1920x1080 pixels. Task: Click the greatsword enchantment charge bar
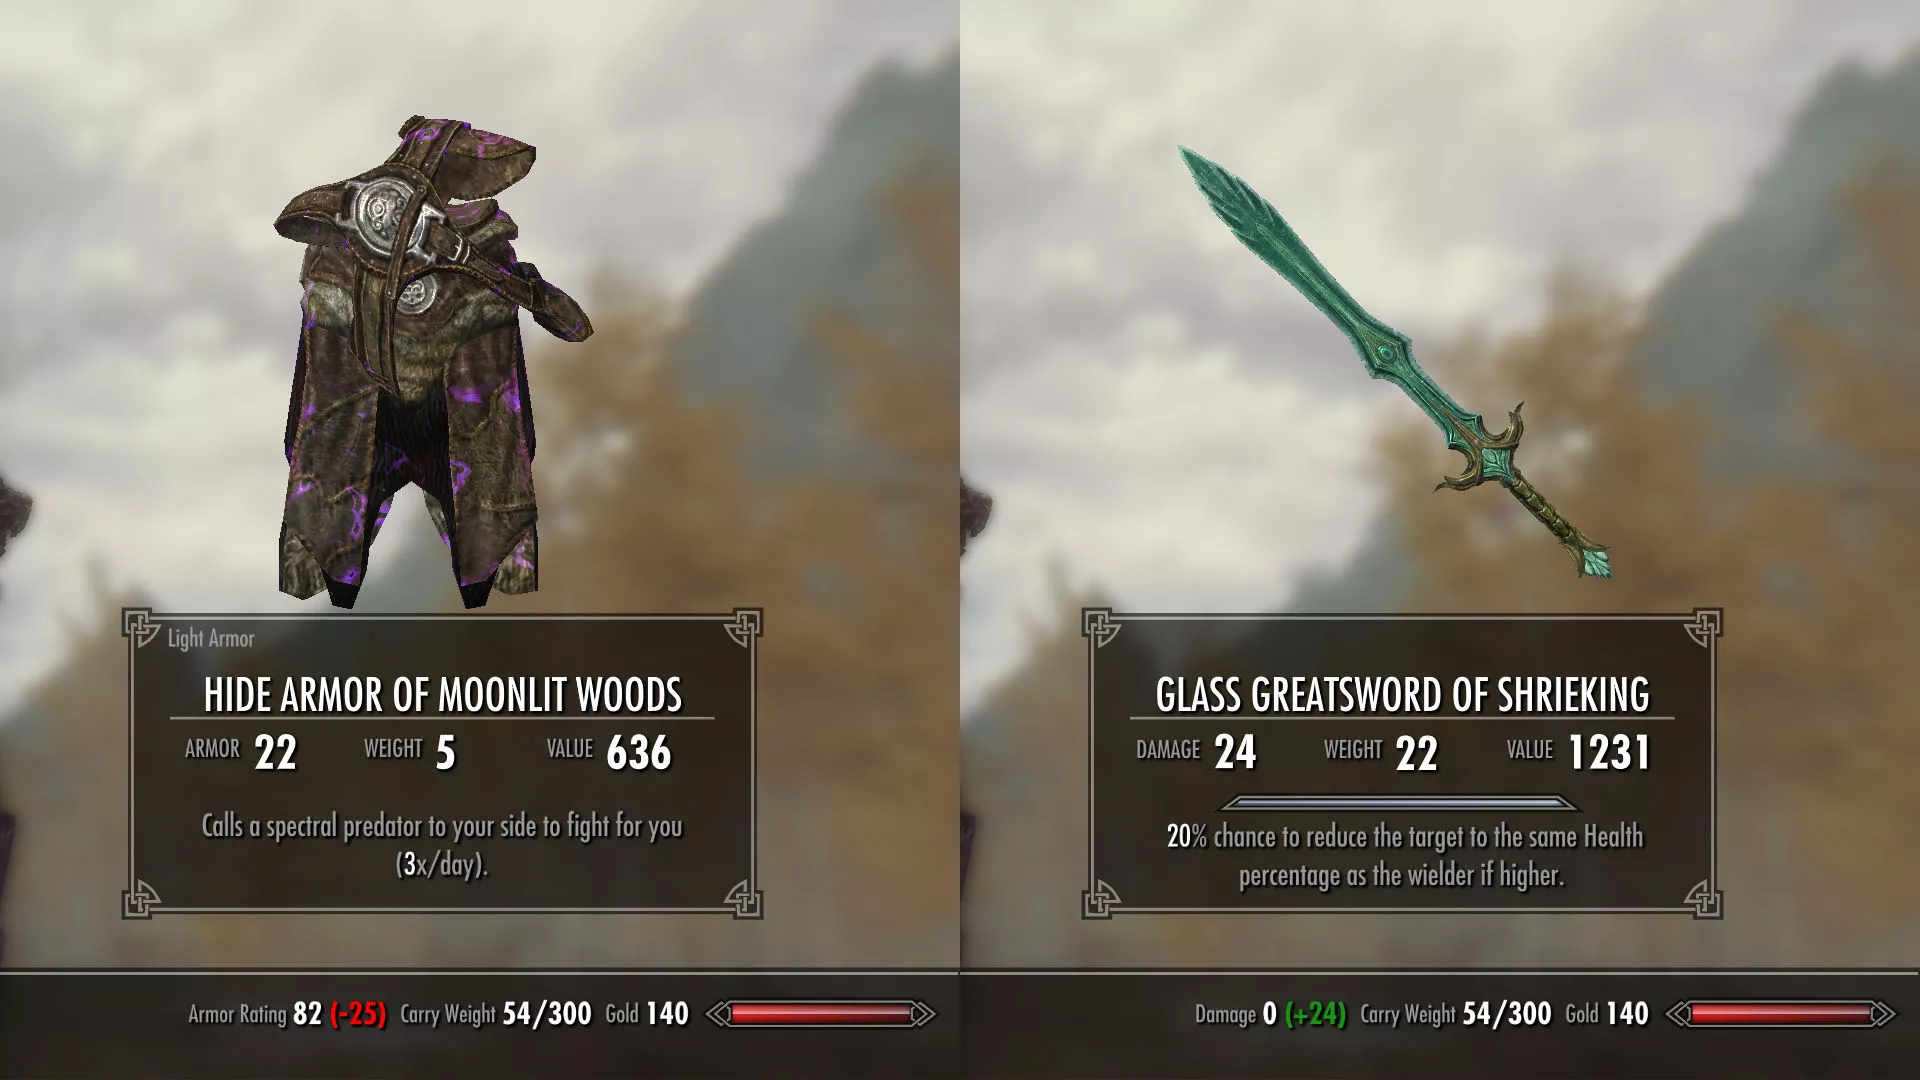click(1399, 803)
